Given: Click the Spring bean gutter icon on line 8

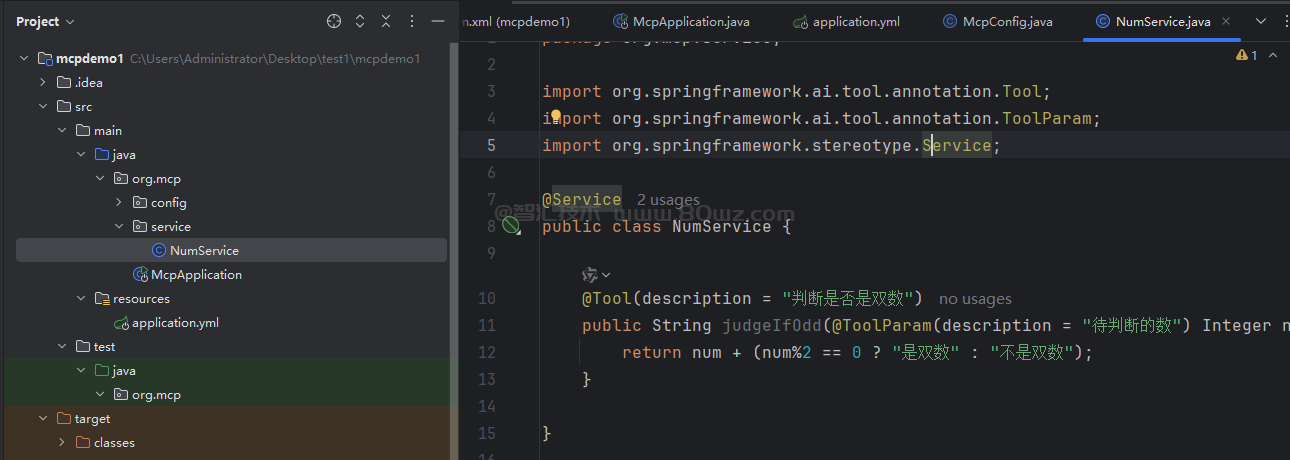Looking at the screenshot, I should click(511, 226).
